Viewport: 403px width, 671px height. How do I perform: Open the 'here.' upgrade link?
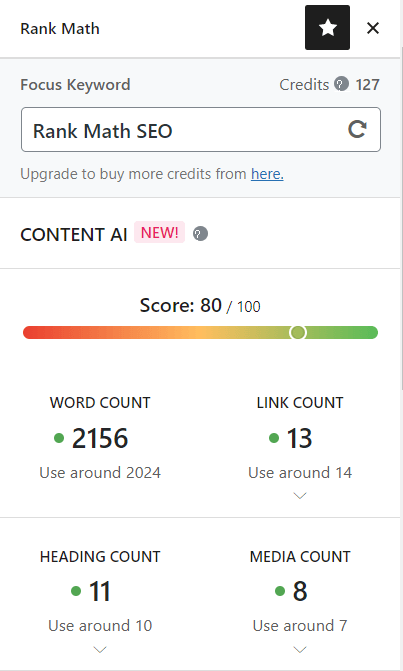tap(267, 174)
